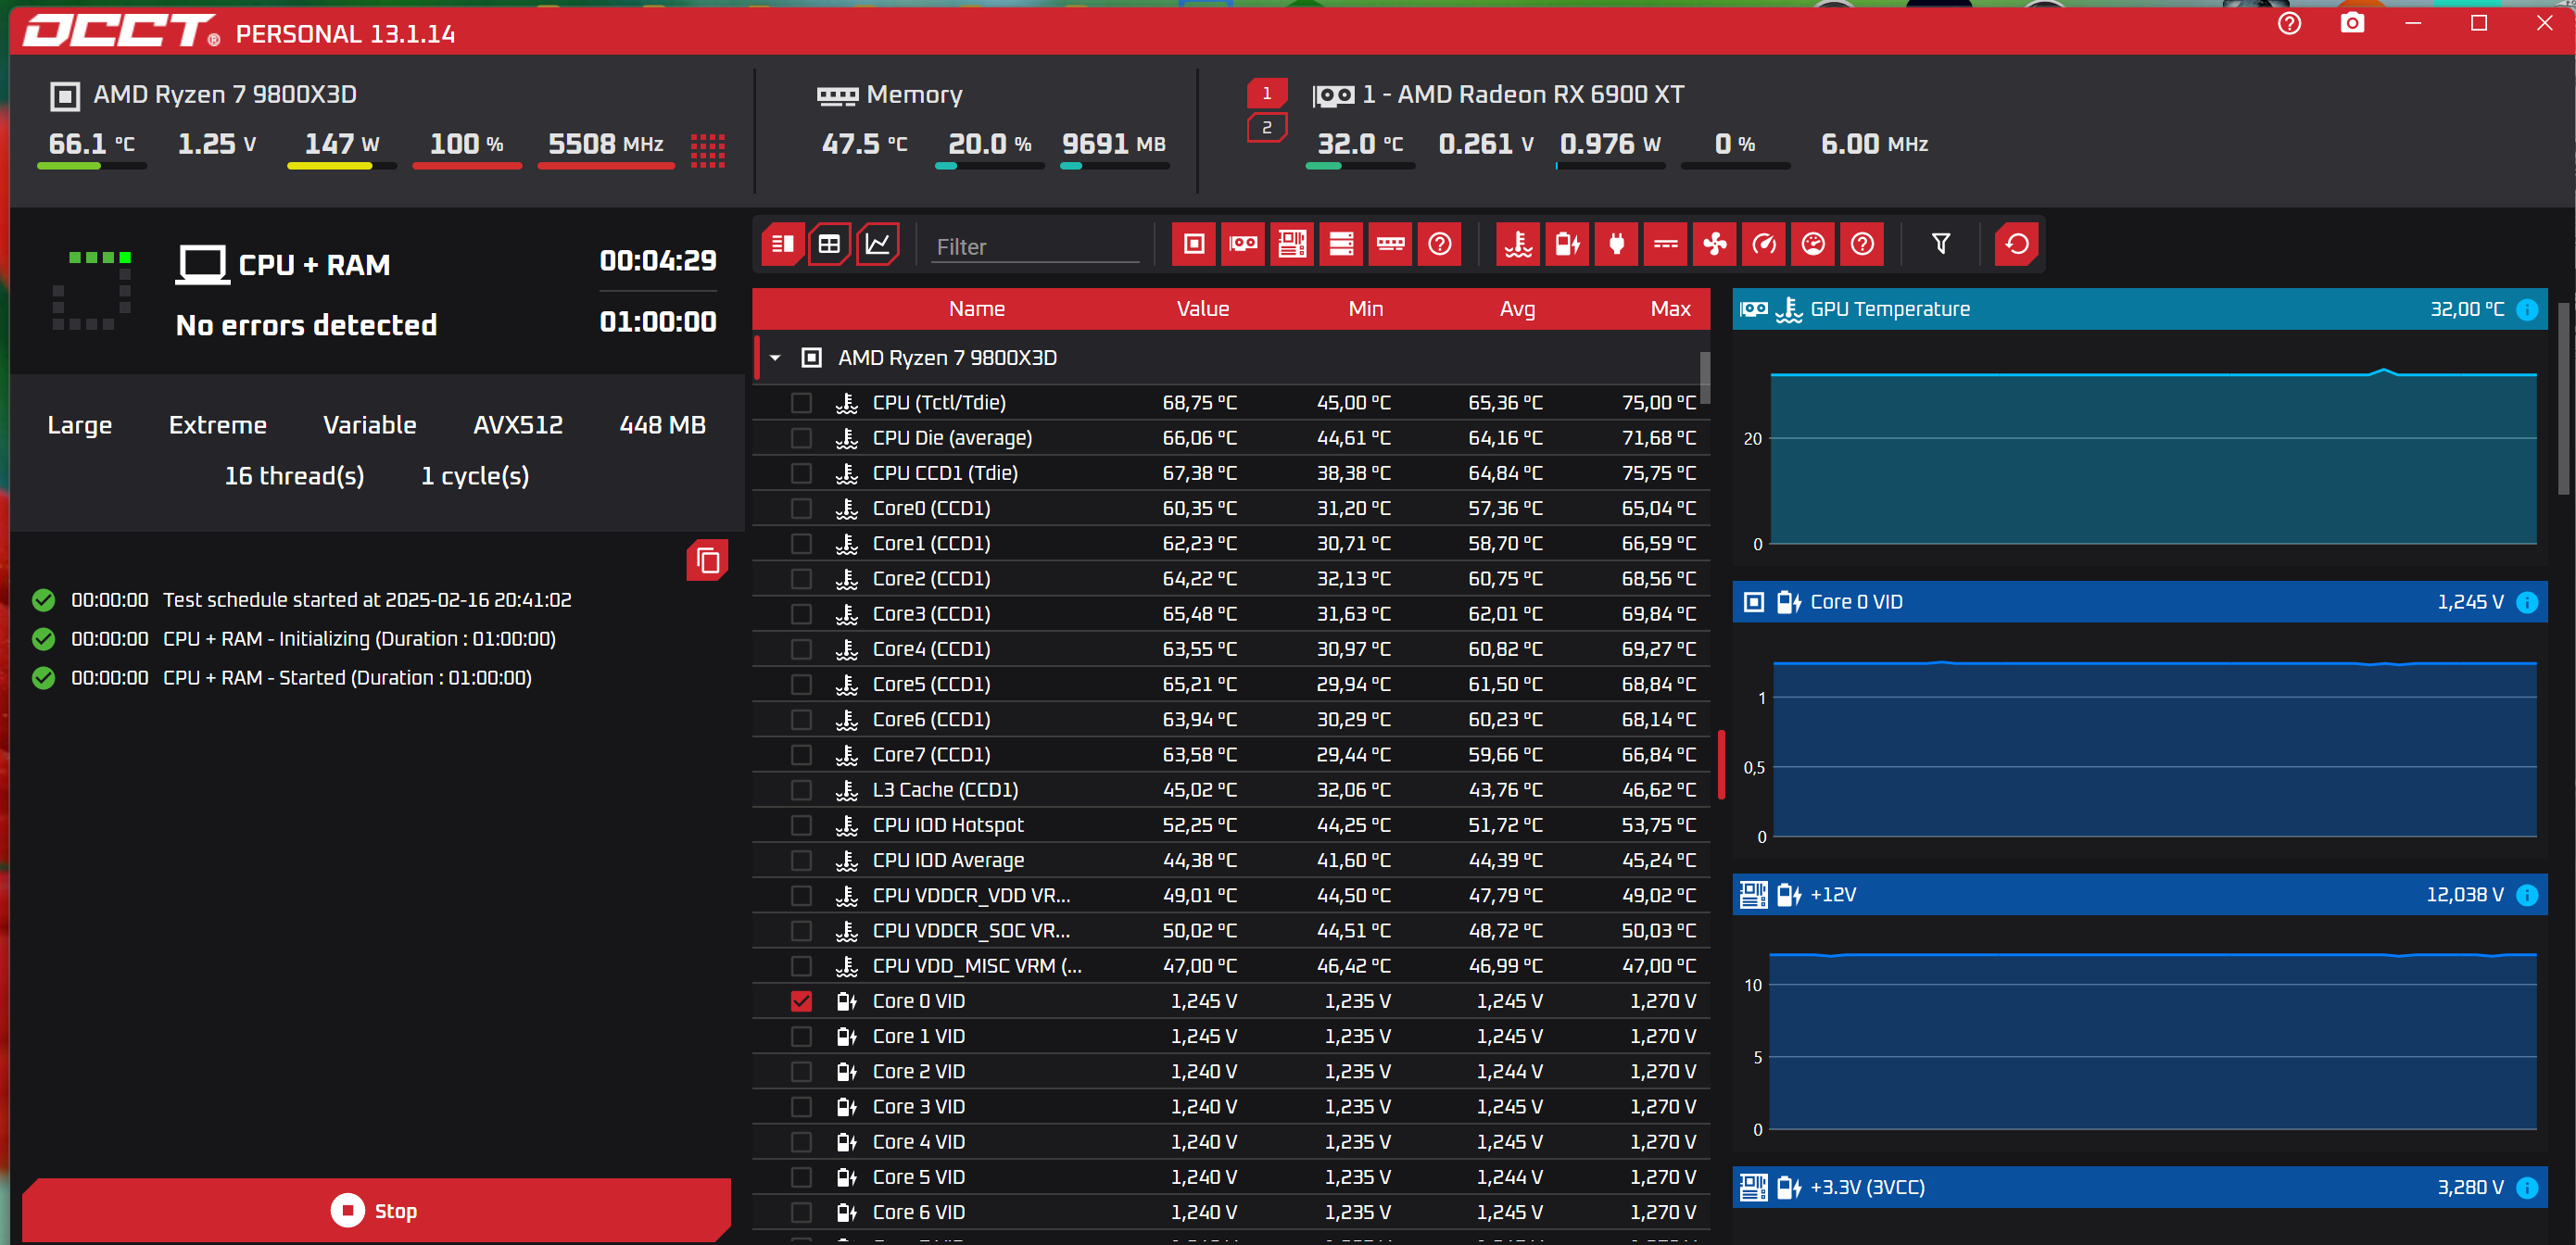Open the funnel filter options
The width and height of the screenshot is (2576, 1245).
click(x=1940, y=244)
